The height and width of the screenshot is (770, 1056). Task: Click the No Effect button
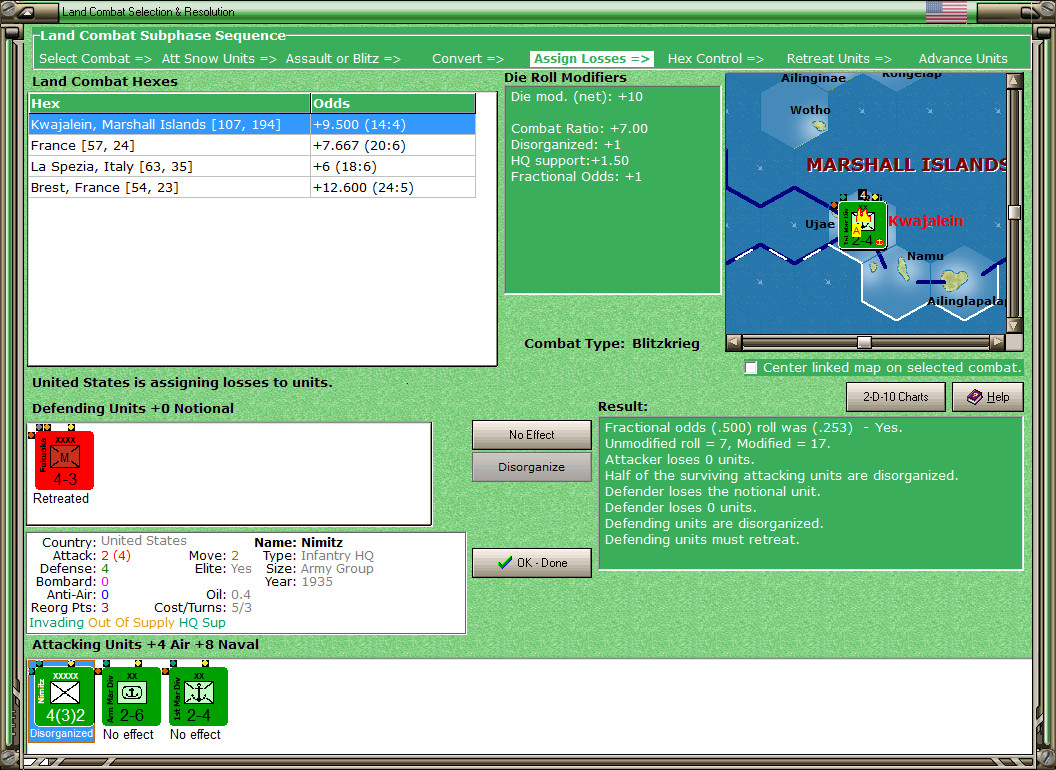coord(531,435)
